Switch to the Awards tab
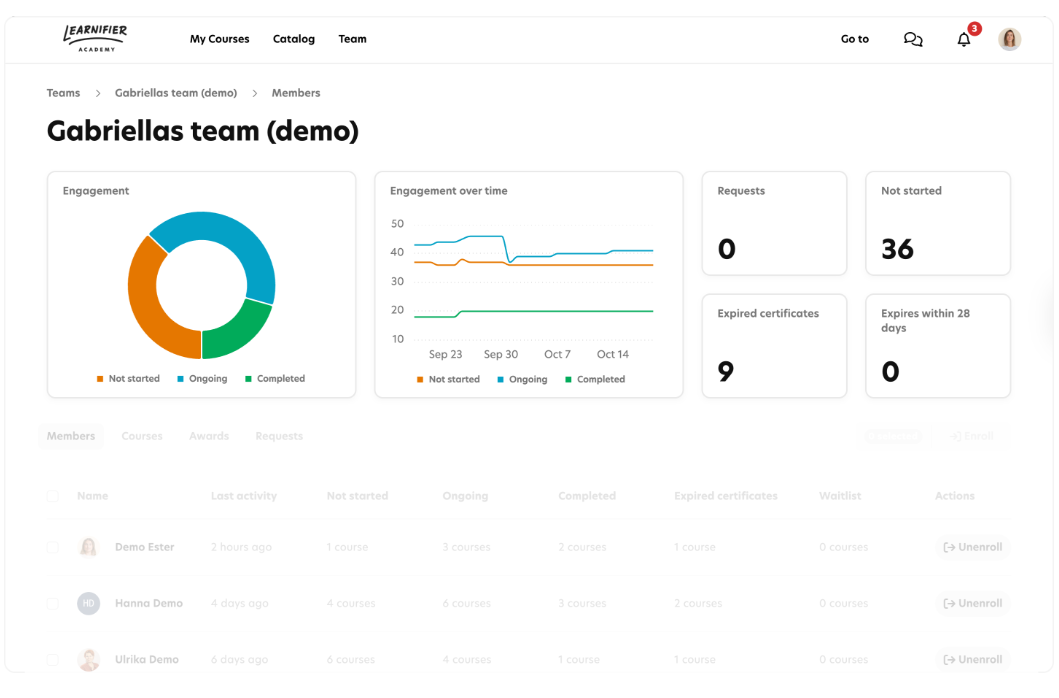Screen dimensions: 1059x698 pyautogui.click(x=209, y=436)
